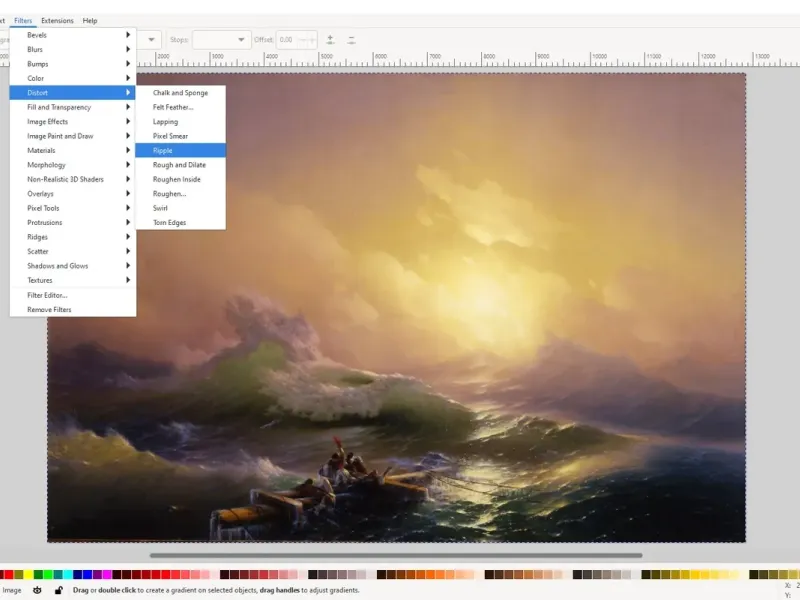The height and width of the screenshot is (600, 800).
Task: Apply the Swirl distort filter
Action: coord(181,208)
